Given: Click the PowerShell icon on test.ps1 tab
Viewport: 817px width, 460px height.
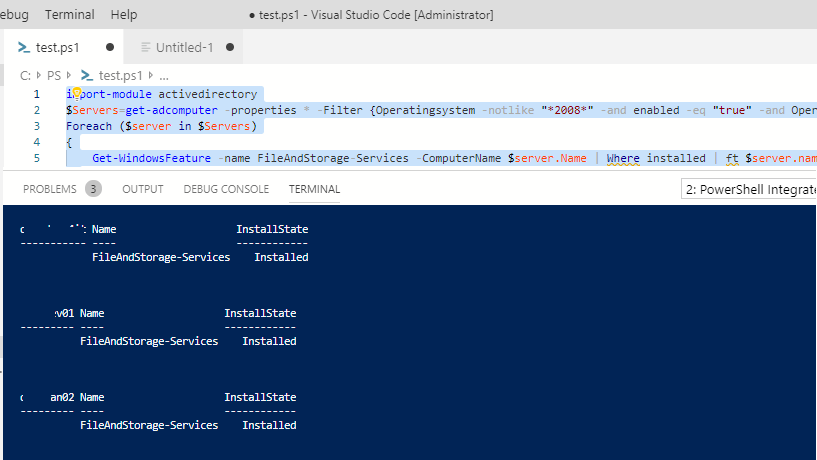Looking at the screenshot, I should click(23, 47).
